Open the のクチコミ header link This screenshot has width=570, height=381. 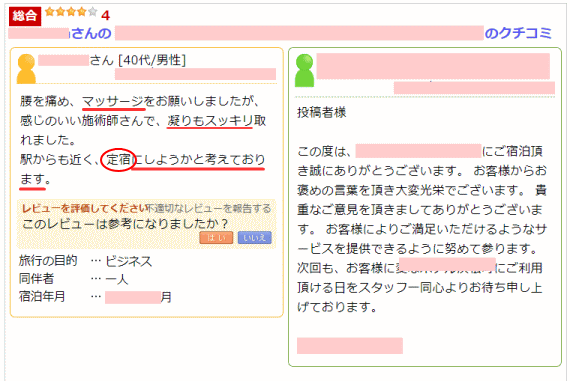(518, 33)
